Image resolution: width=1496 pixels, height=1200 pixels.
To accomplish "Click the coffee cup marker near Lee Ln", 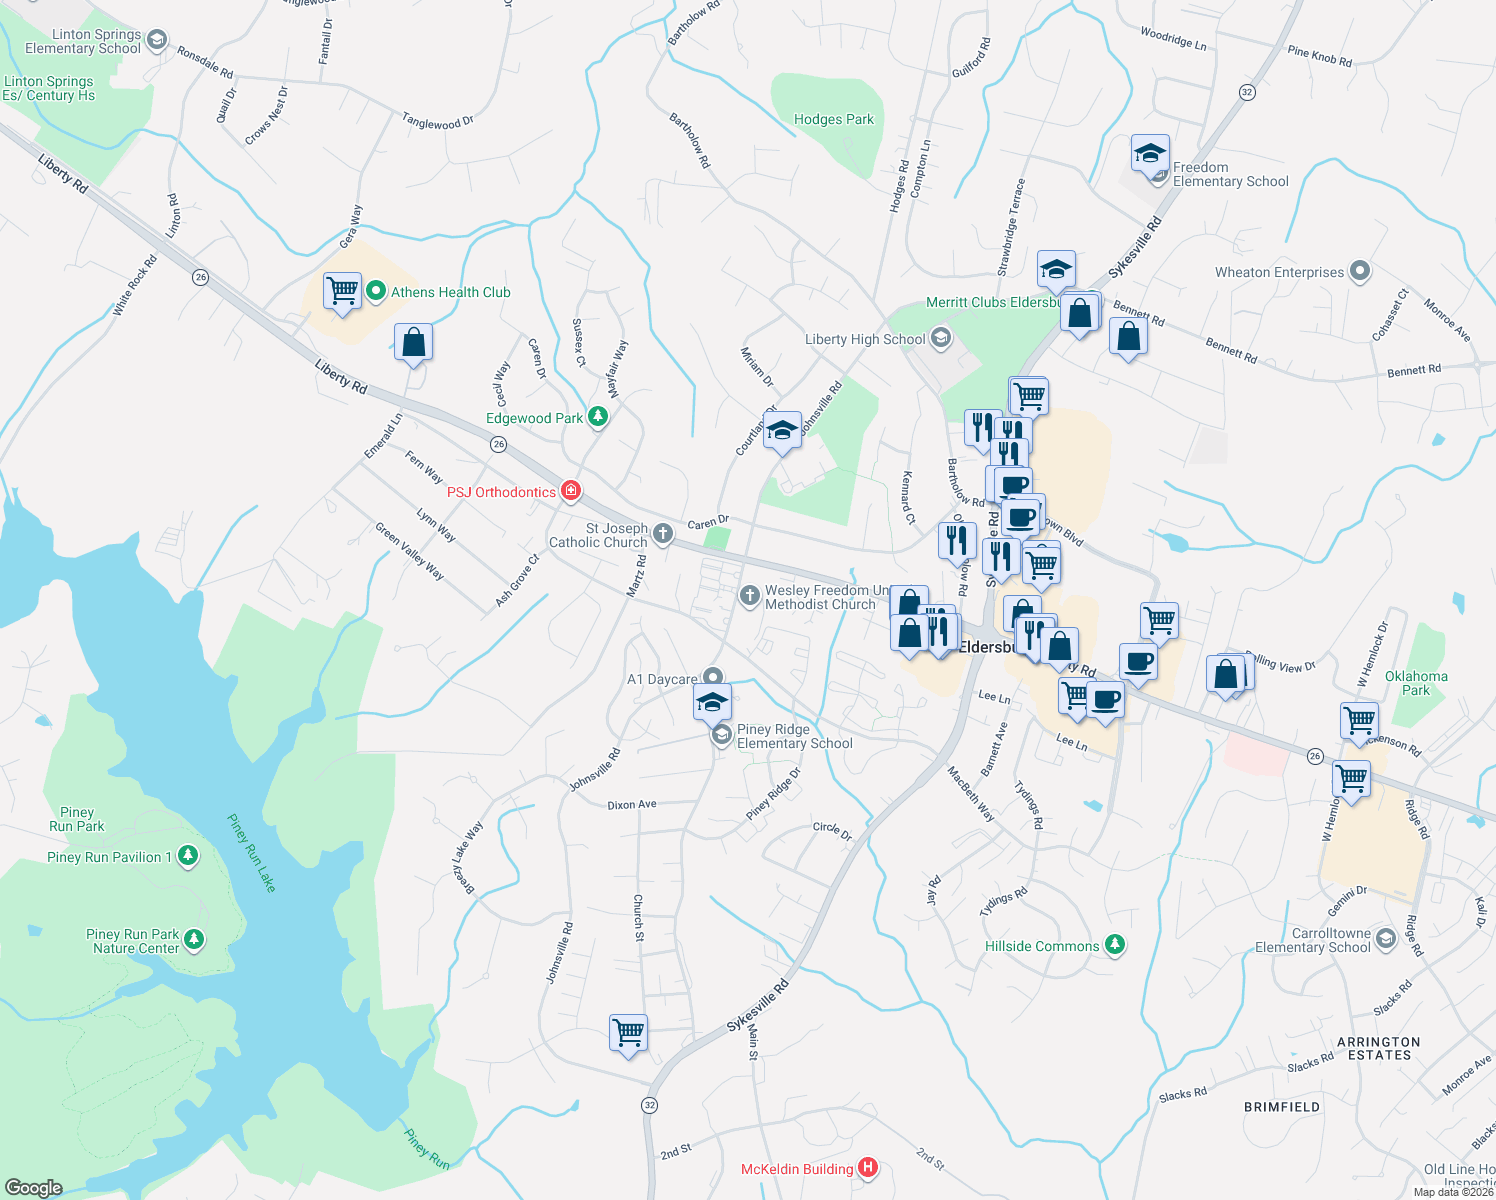I will (x=1105, y=701).
